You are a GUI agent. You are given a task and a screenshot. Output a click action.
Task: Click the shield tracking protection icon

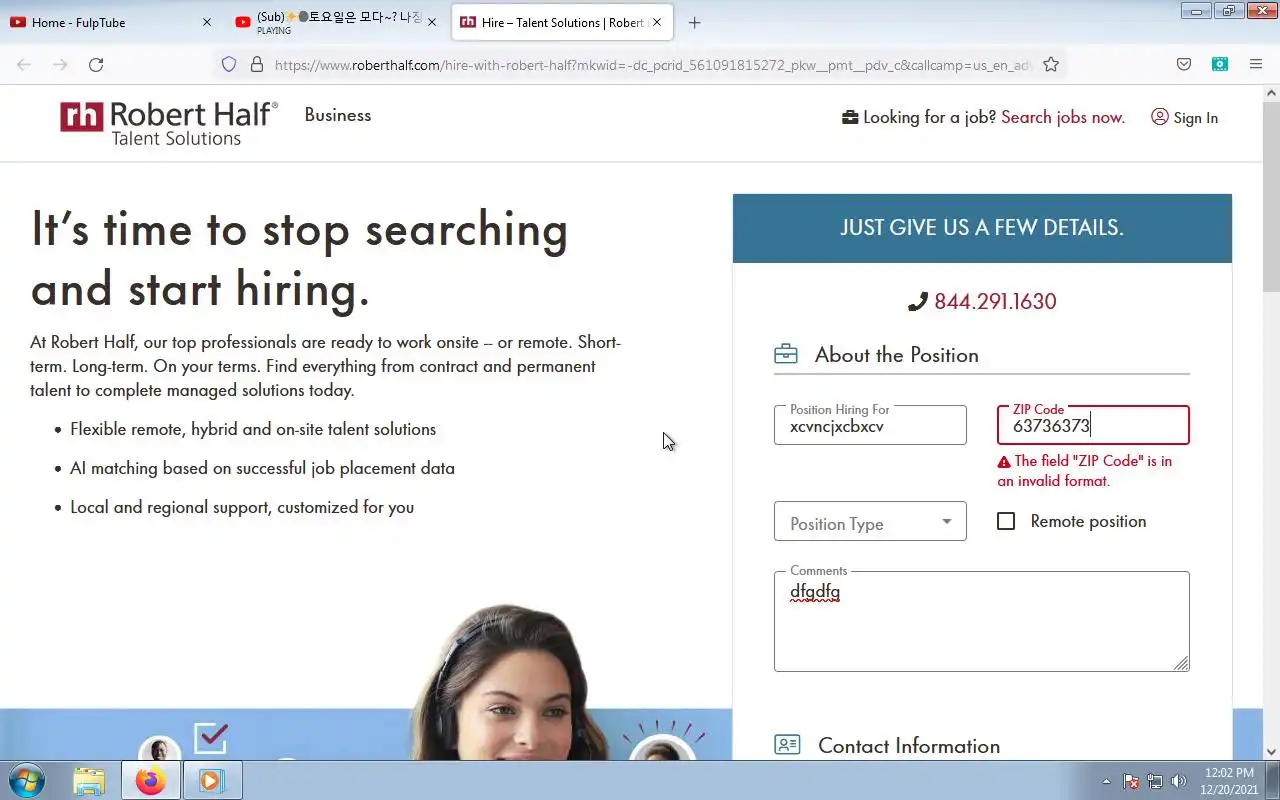click(229, 64)
